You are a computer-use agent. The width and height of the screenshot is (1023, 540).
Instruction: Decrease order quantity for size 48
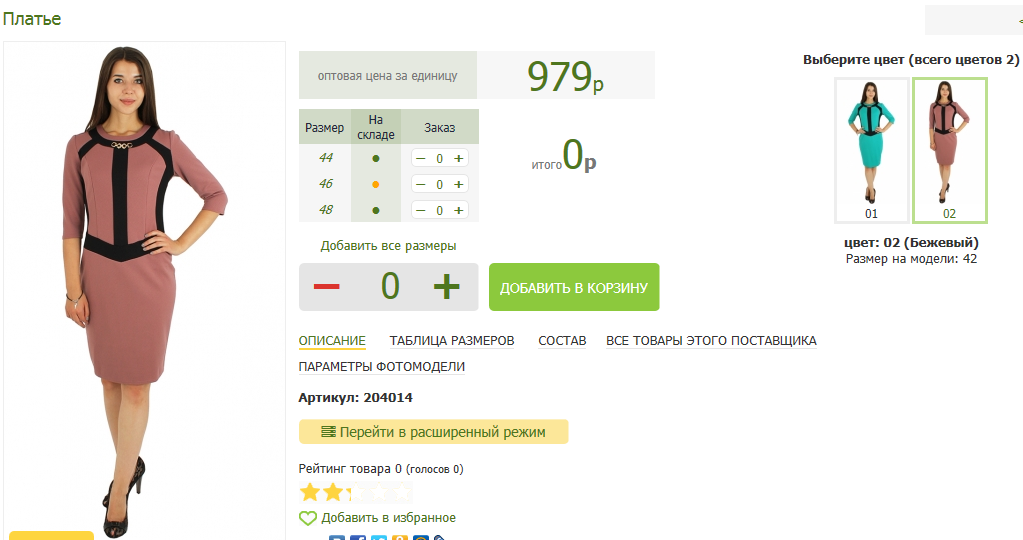coord(420,211)
